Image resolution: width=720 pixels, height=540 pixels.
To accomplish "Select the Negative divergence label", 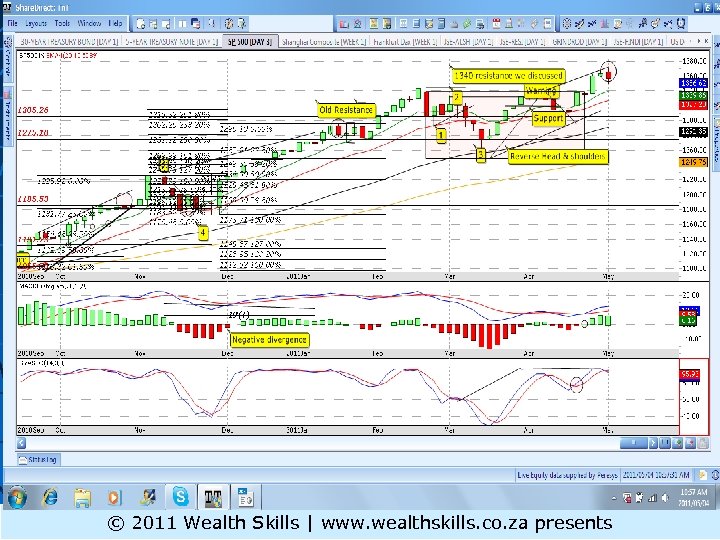I will [269, 340].
